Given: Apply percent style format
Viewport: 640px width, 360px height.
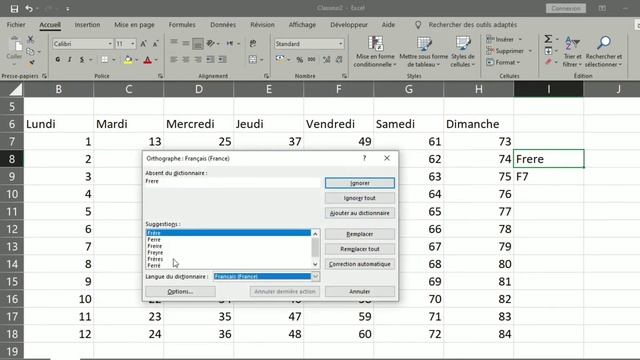Looking at the screenshot, I should click(x=300, y=60).
